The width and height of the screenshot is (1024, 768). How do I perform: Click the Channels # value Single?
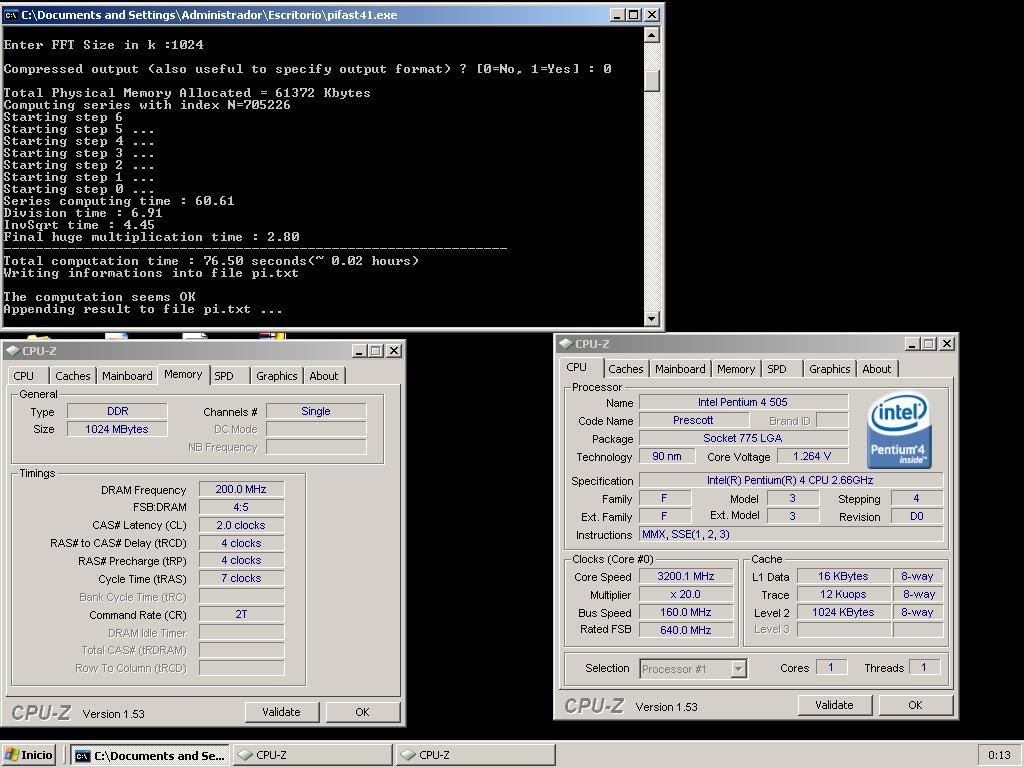(316, 411)
